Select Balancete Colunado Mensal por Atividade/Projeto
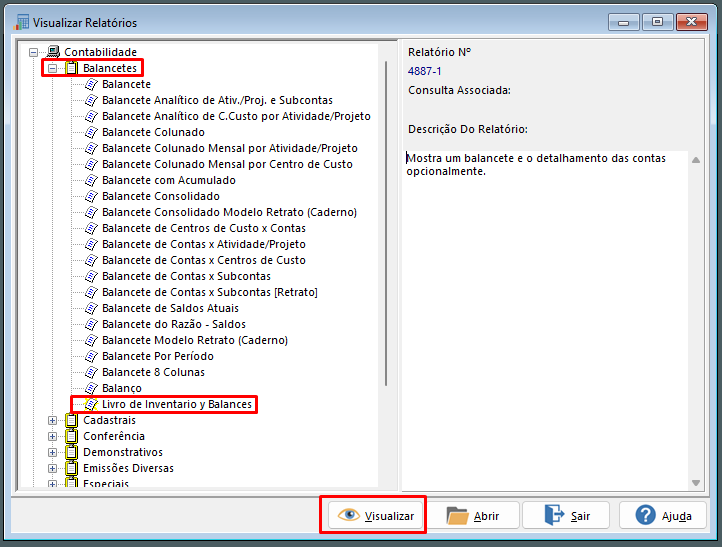This screenshot has width=722, height=547. (x=230, y=148)
